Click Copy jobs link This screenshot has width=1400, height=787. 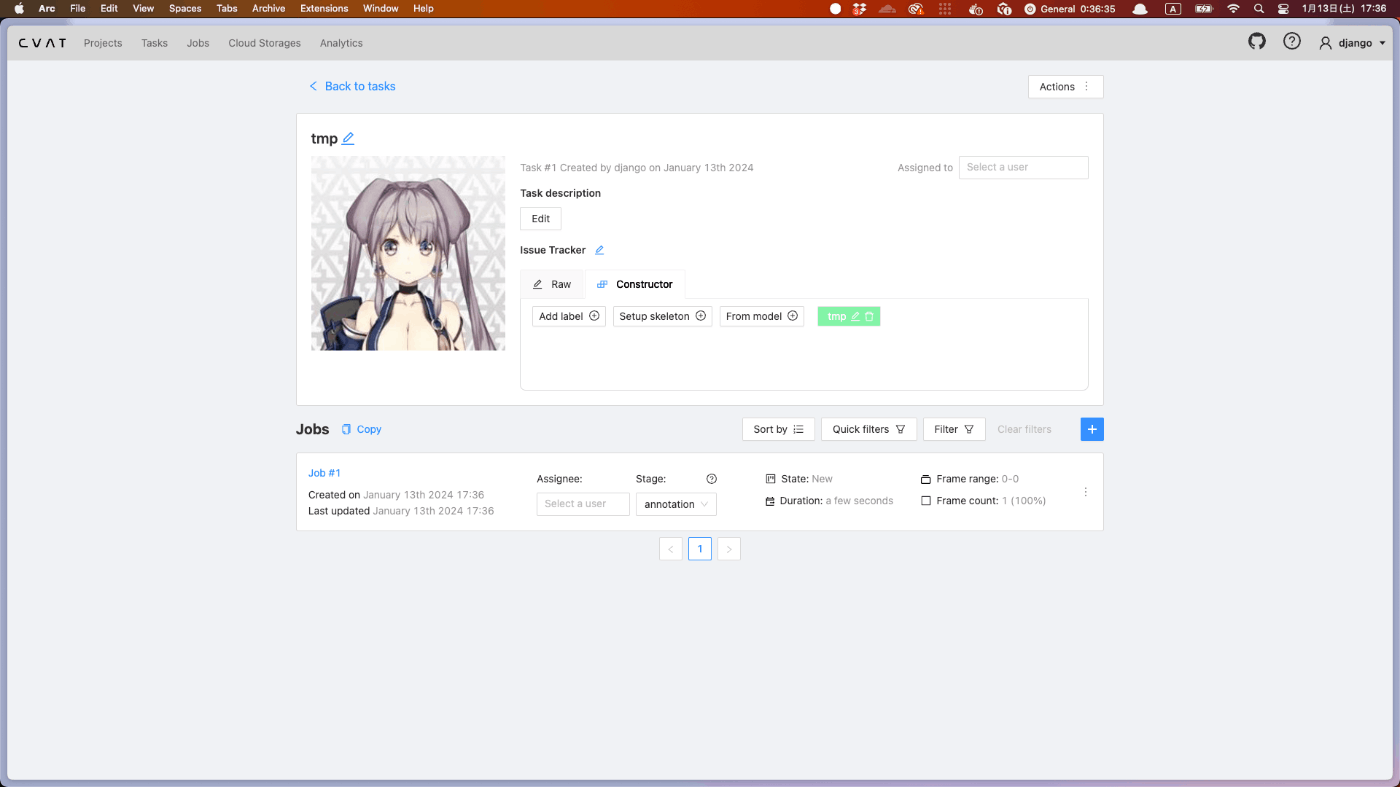click(361, 429)
